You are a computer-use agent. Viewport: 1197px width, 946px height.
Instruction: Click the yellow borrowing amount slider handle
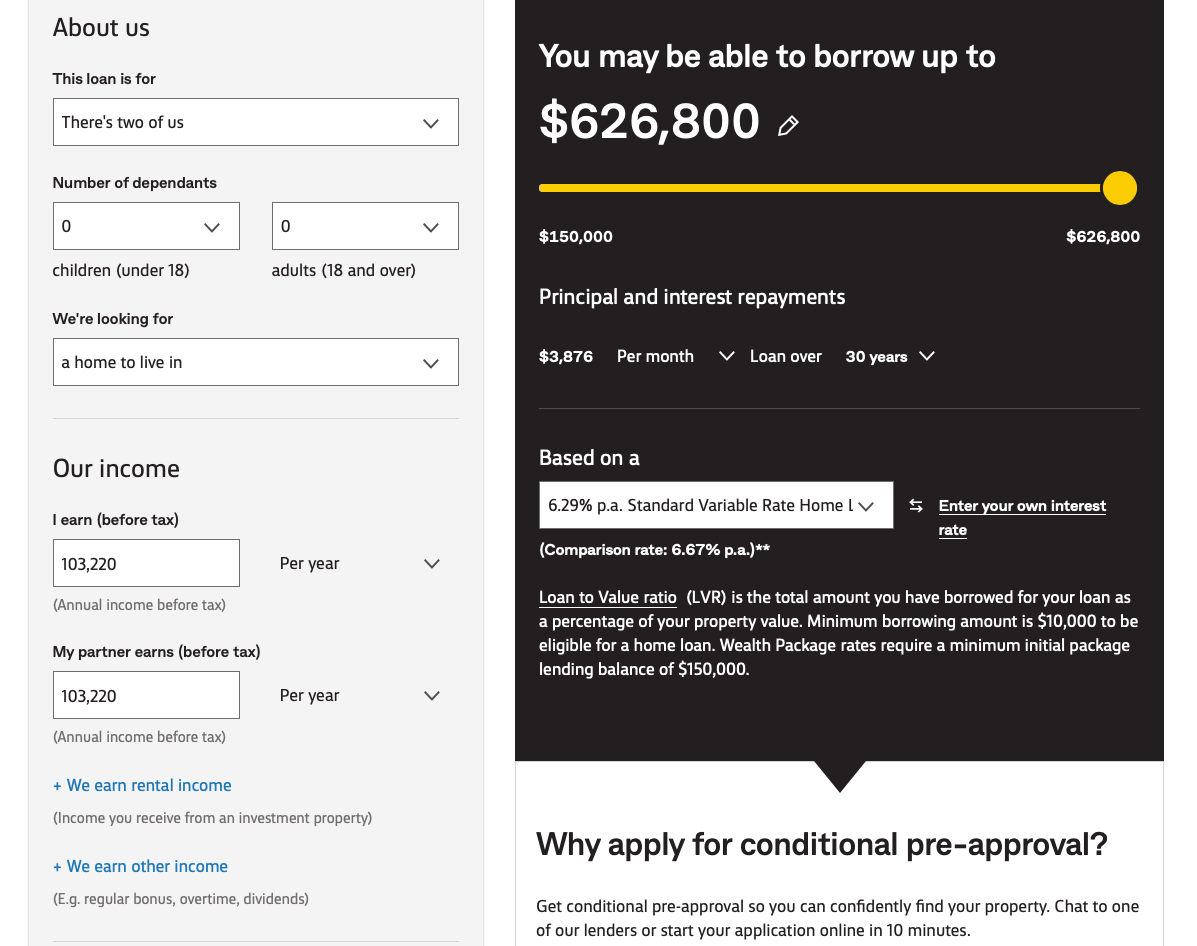coord(1119,188)
